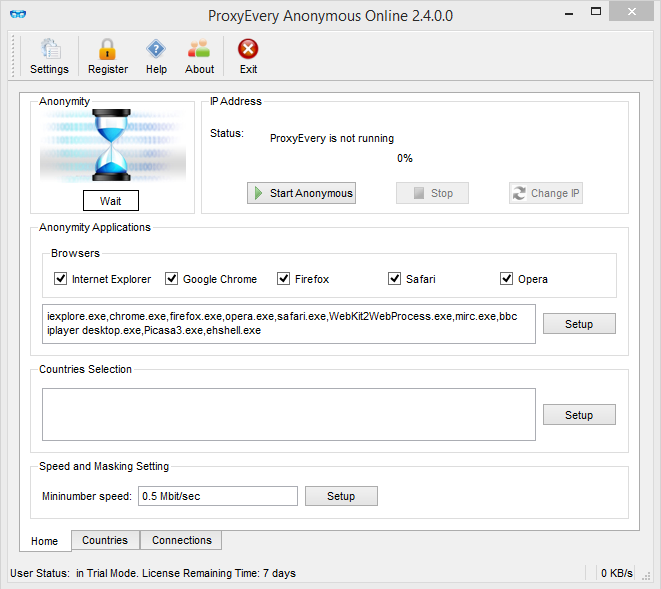
Task: Click the resize grip in status bar
Action: [646, 576]
